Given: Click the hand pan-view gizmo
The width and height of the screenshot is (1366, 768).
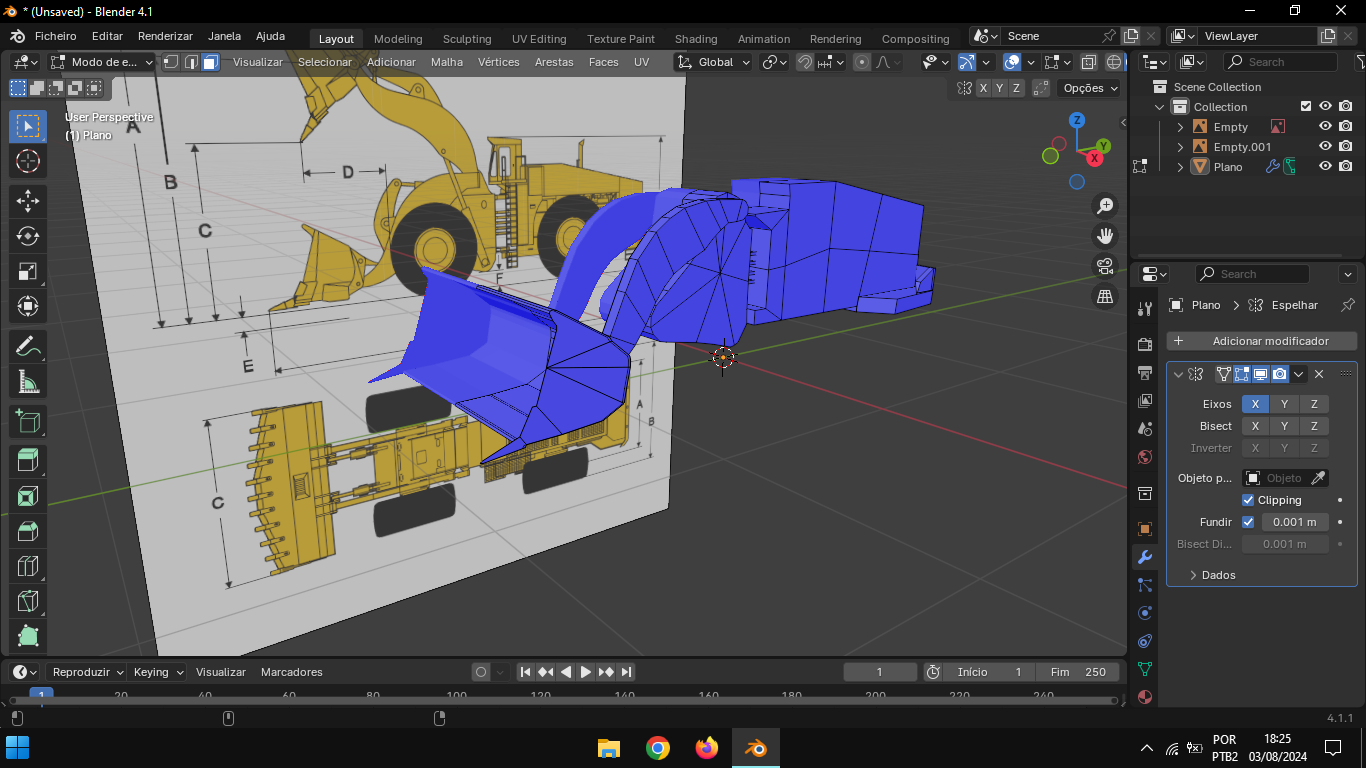Looking at the screenshot, I should (x=1105, y=236).
